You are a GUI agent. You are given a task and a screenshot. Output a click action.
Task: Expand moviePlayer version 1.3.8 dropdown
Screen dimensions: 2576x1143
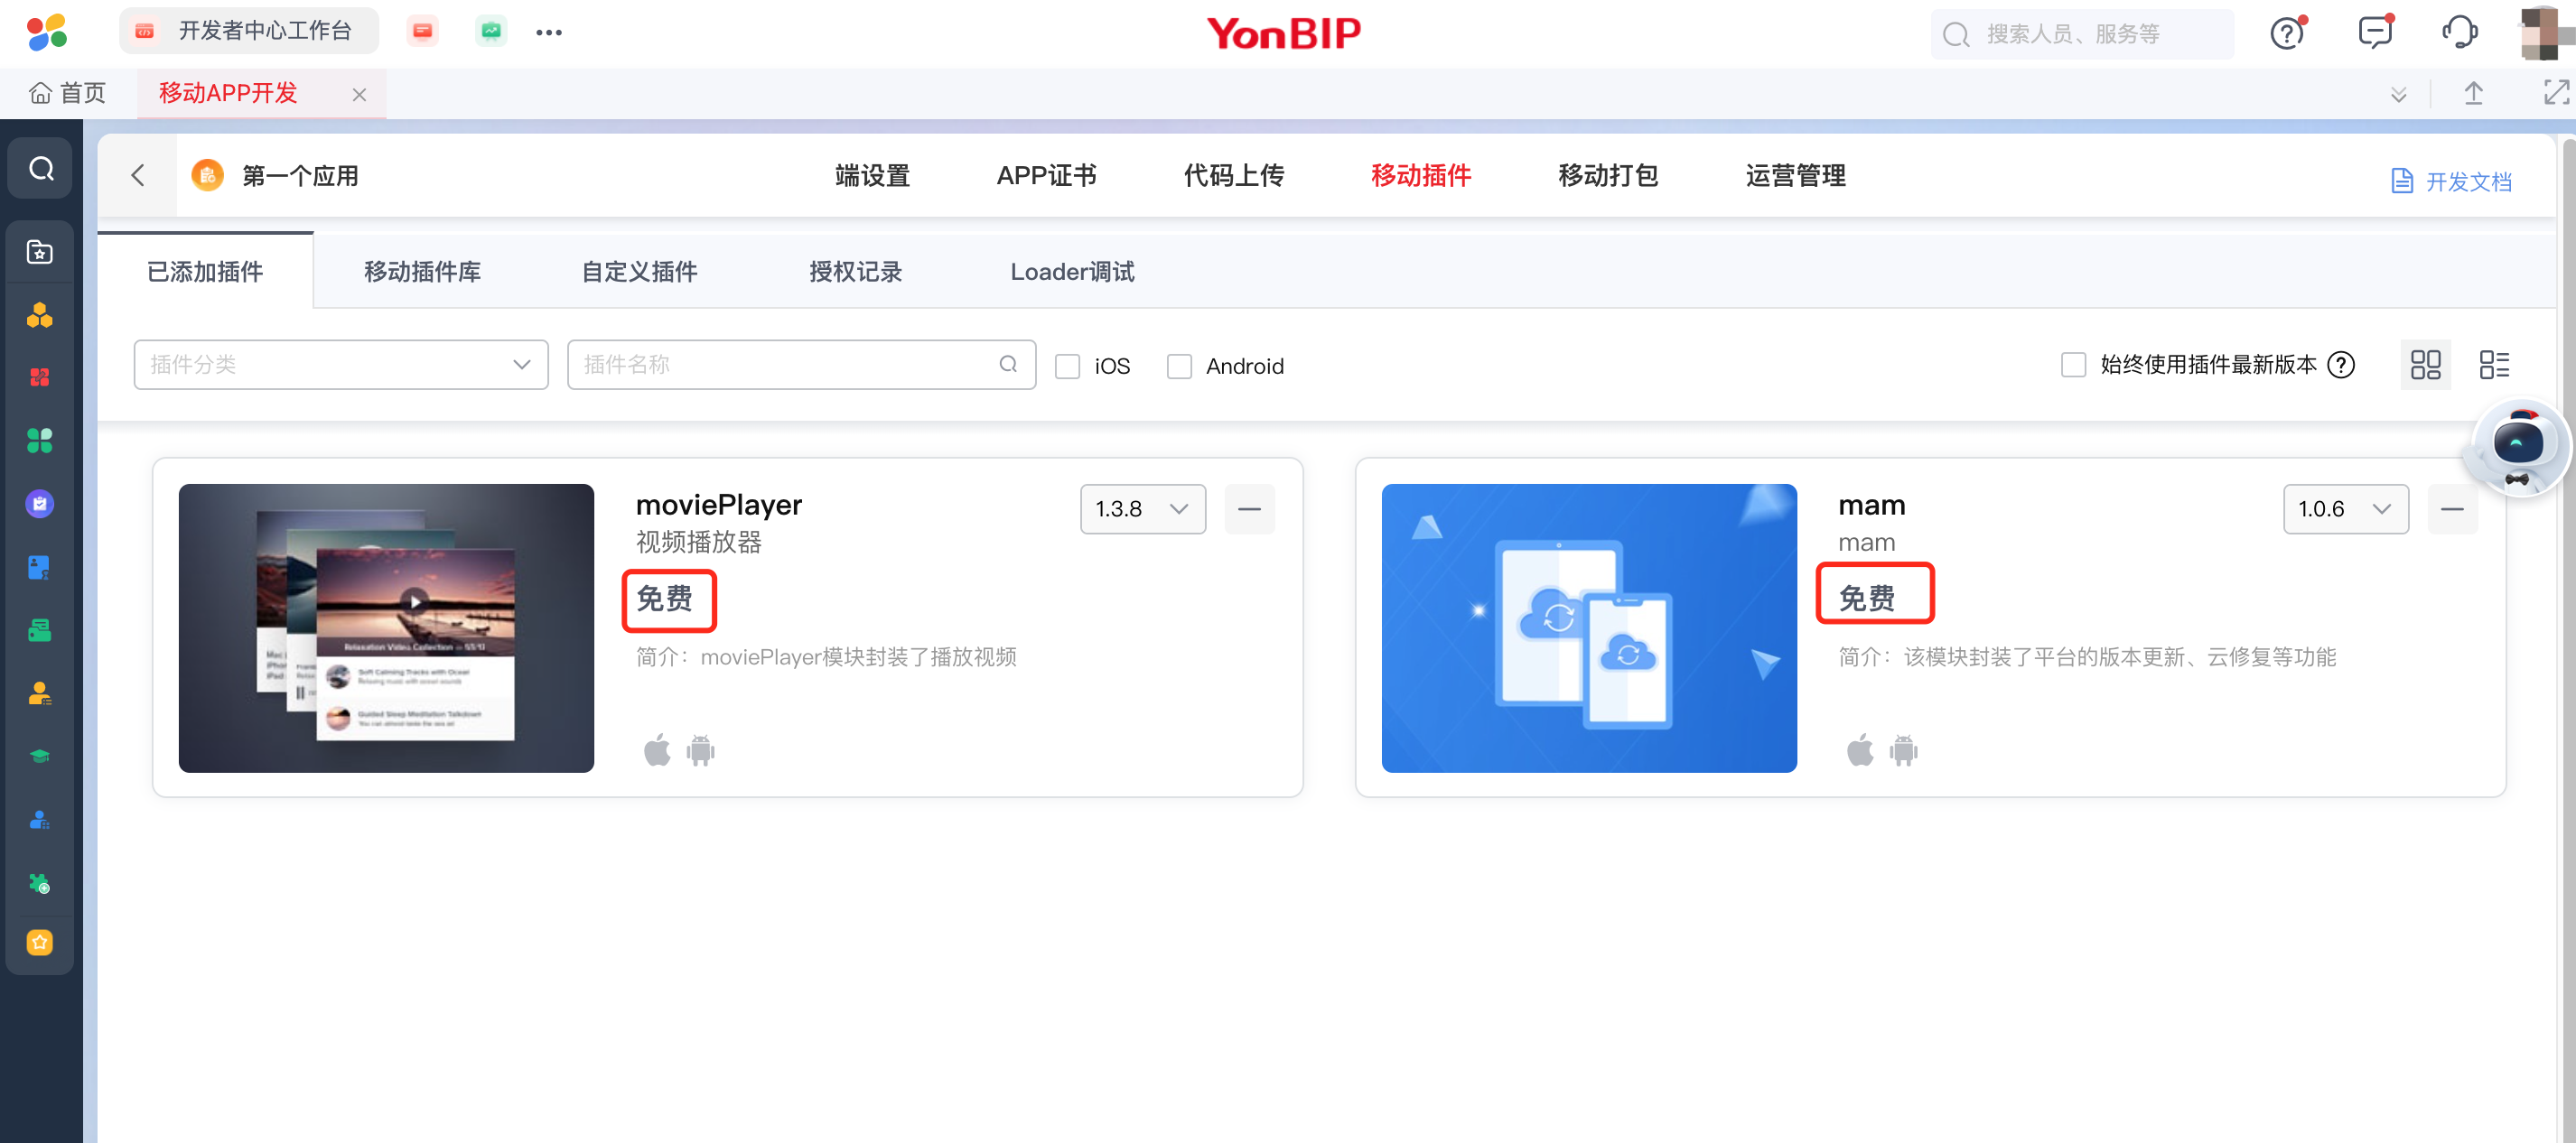[1142, 509]
